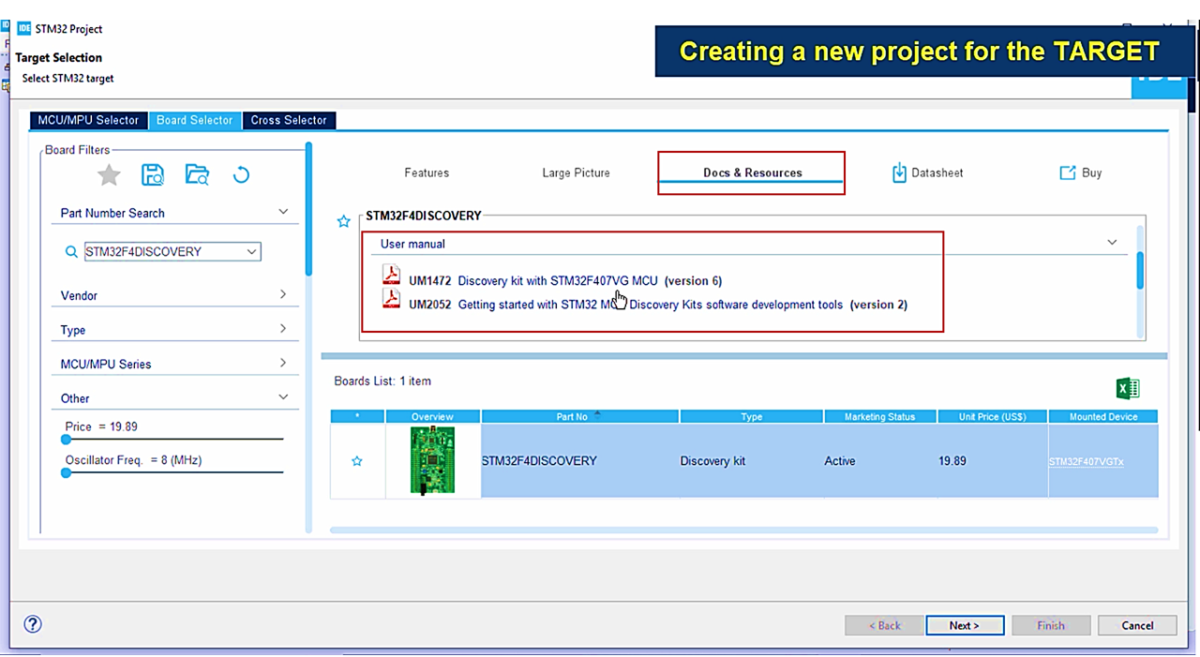The image size is (1200, 657).
Task: Click the Buy external link icon
Action: point(1067,172)
